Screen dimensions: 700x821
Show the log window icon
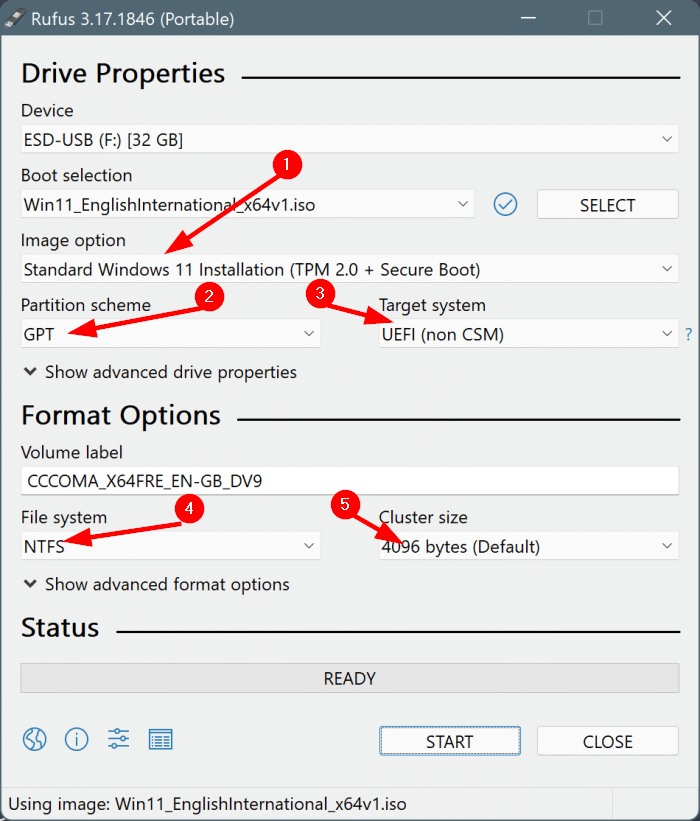160,739
